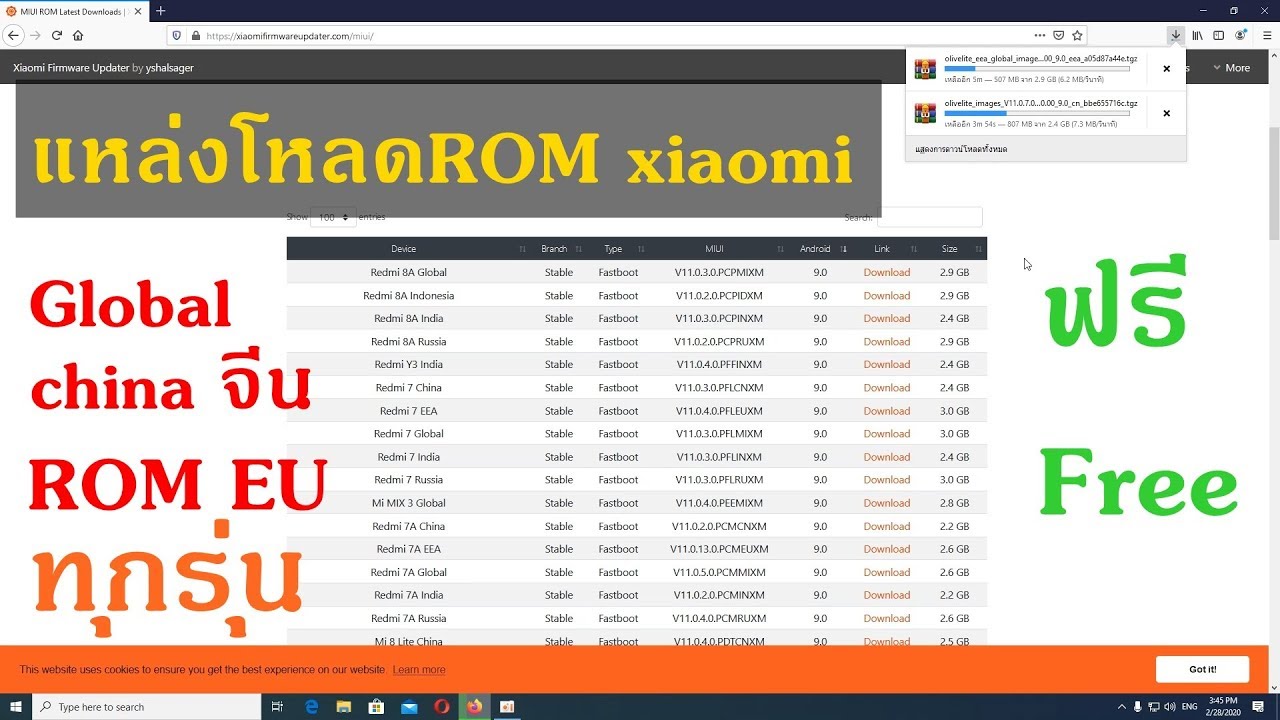The width and height of the screenshot is (1280, 720).
Task: Download the Redmi 8A Indonesia ROM
Action: (x=887, y=295)
